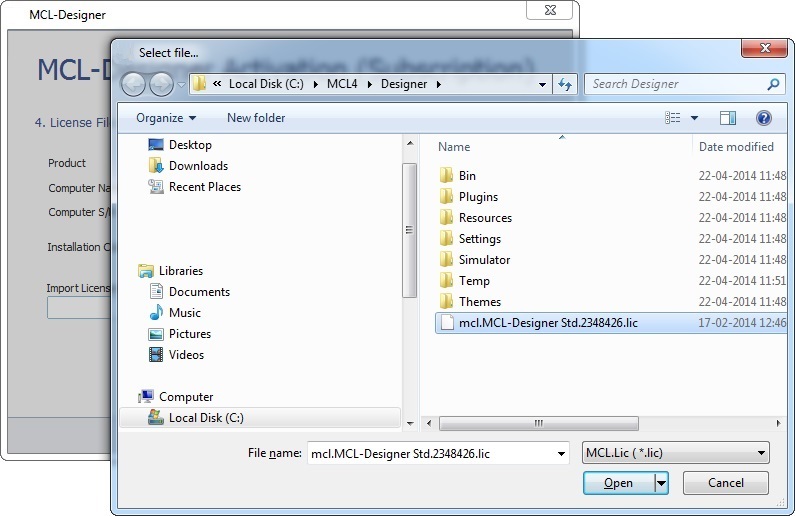Open the help icon
This screenshot has height=516, width=795.
pyautogui.click(x=764, y=118)
